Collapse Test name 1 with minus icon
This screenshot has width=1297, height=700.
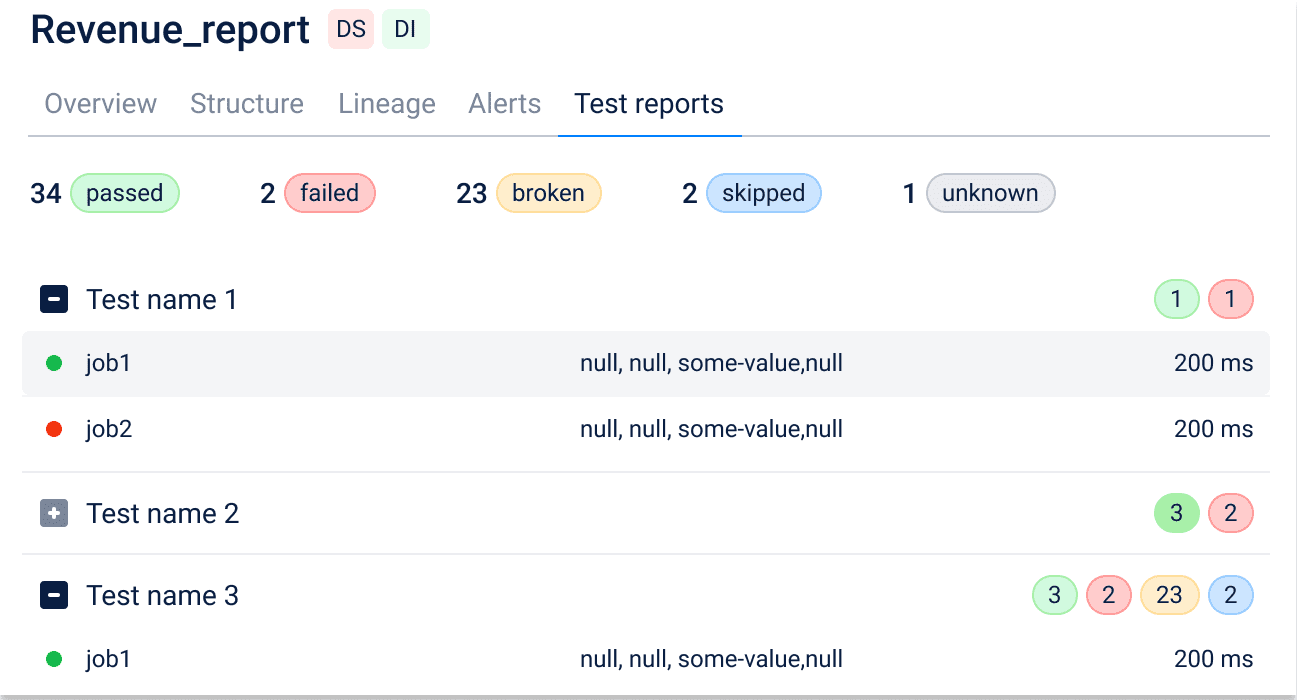[x=54, y=299]
